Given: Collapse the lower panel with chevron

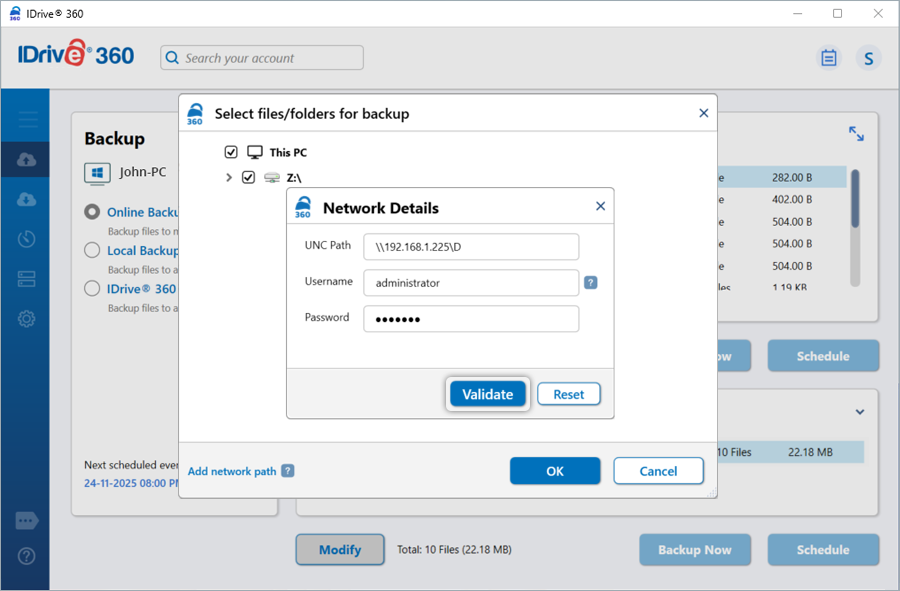Looking at the screenshot, I should pyautogui.click(x=859, y=412).
